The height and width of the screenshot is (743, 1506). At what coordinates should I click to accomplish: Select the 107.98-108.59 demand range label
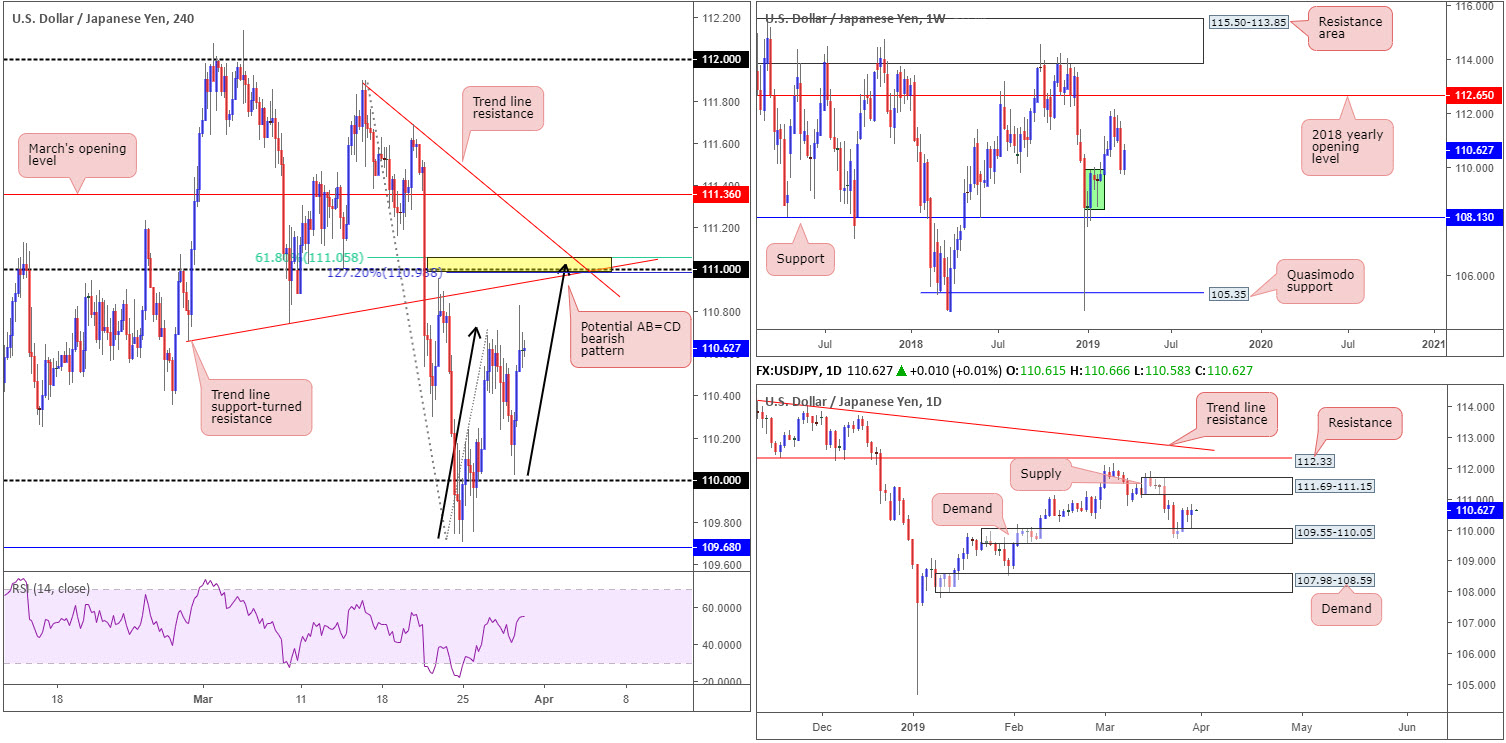[1333, 580]
